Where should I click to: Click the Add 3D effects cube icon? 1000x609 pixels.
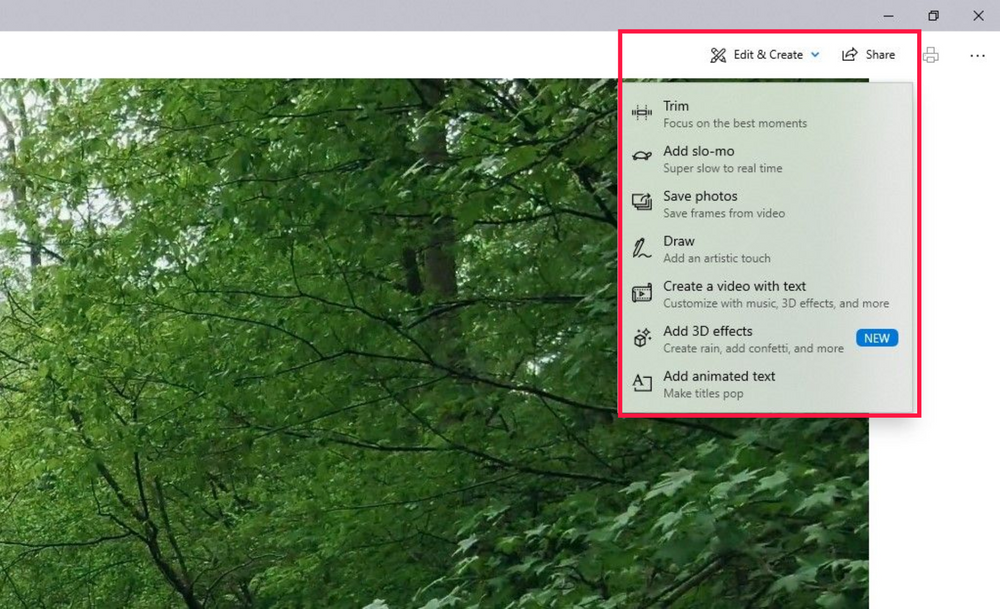pos(642,339)
